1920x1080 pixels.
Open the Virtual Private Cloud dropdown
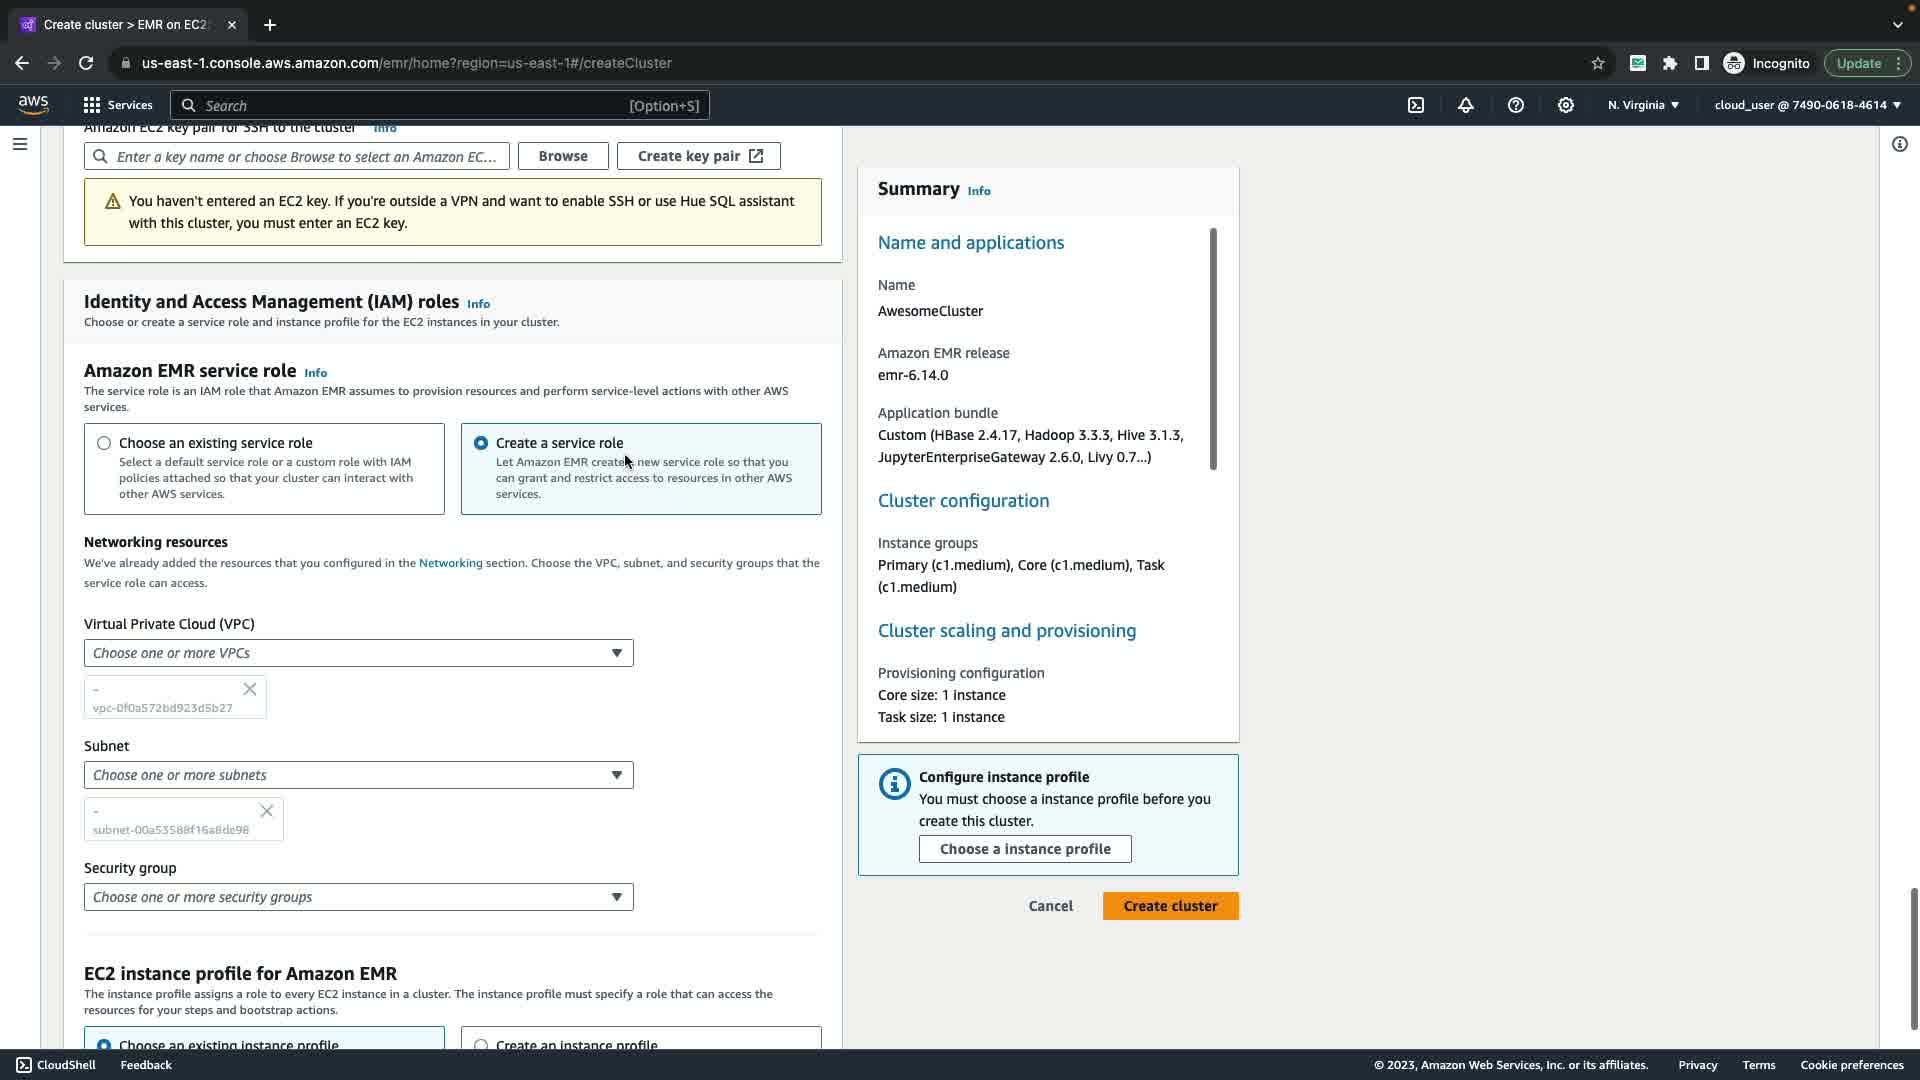pyautogui.click(x=358, y=653)
